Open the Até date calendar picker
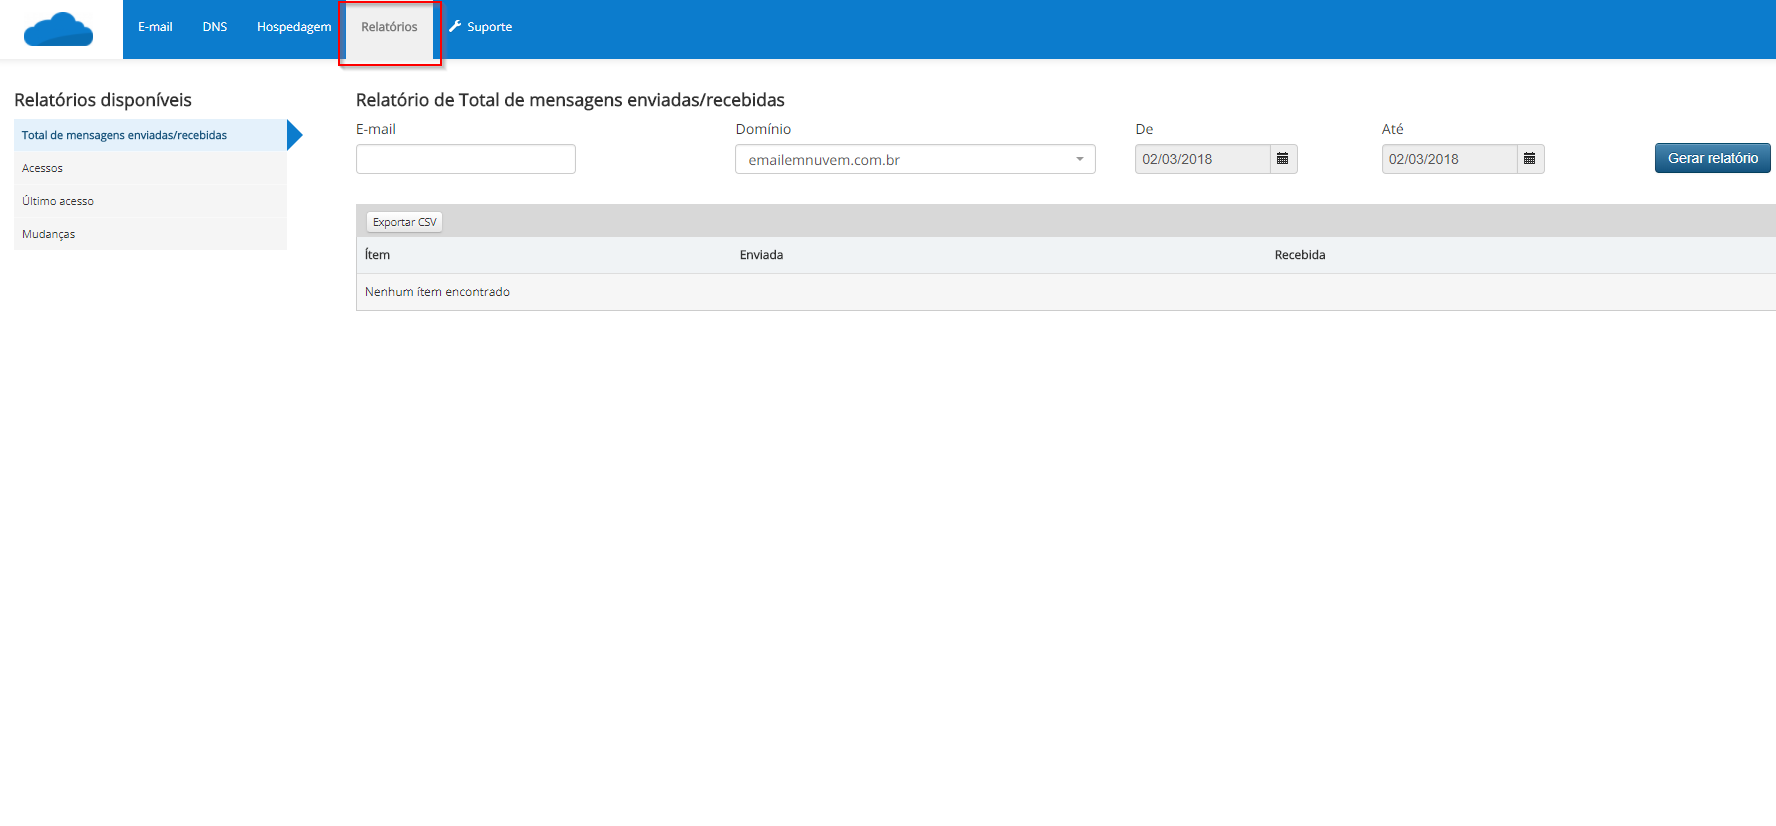Image resolution: width=1776 pixels, height=826 pixels. 1529,159
